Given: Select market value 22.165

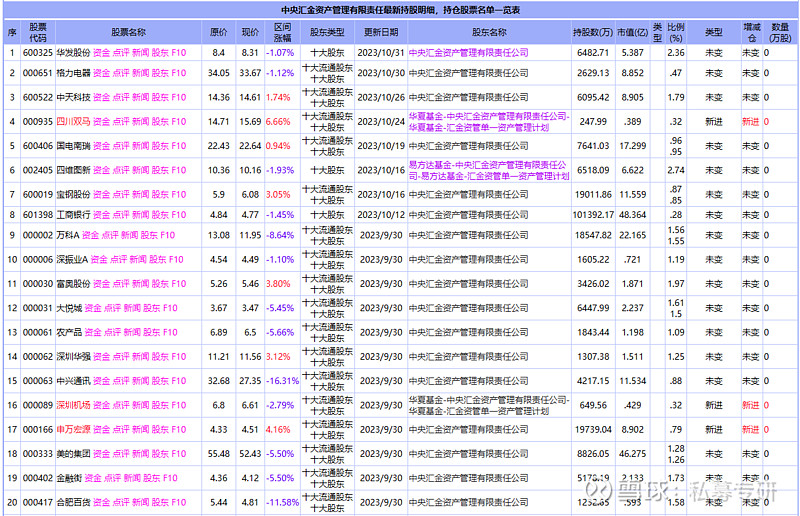Looking at the screenshot, I should point(633,235).
